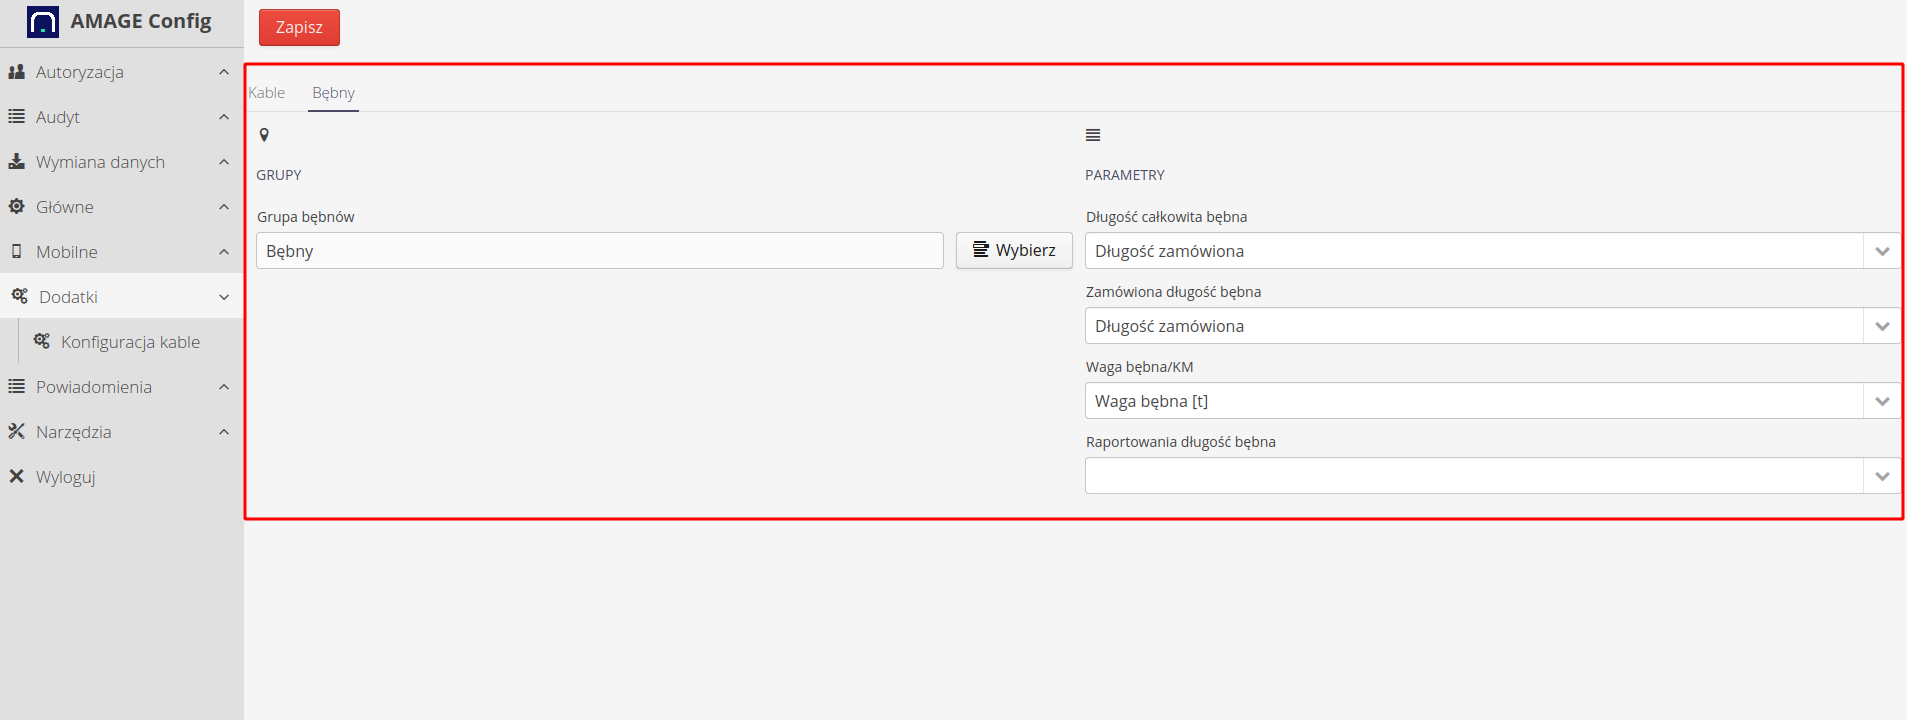Viewport: 1907px width, 720px height.
Task: Click the Główne gear icon
Action: coord(16,207)
